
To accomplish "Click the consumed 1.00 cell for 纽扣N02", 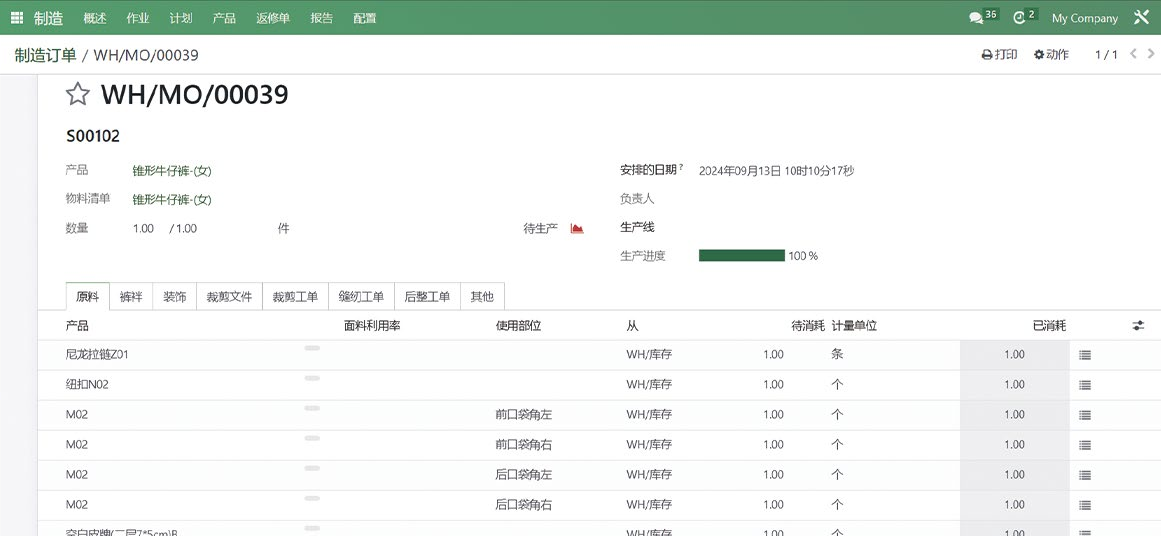I will tap(1014, 385).
